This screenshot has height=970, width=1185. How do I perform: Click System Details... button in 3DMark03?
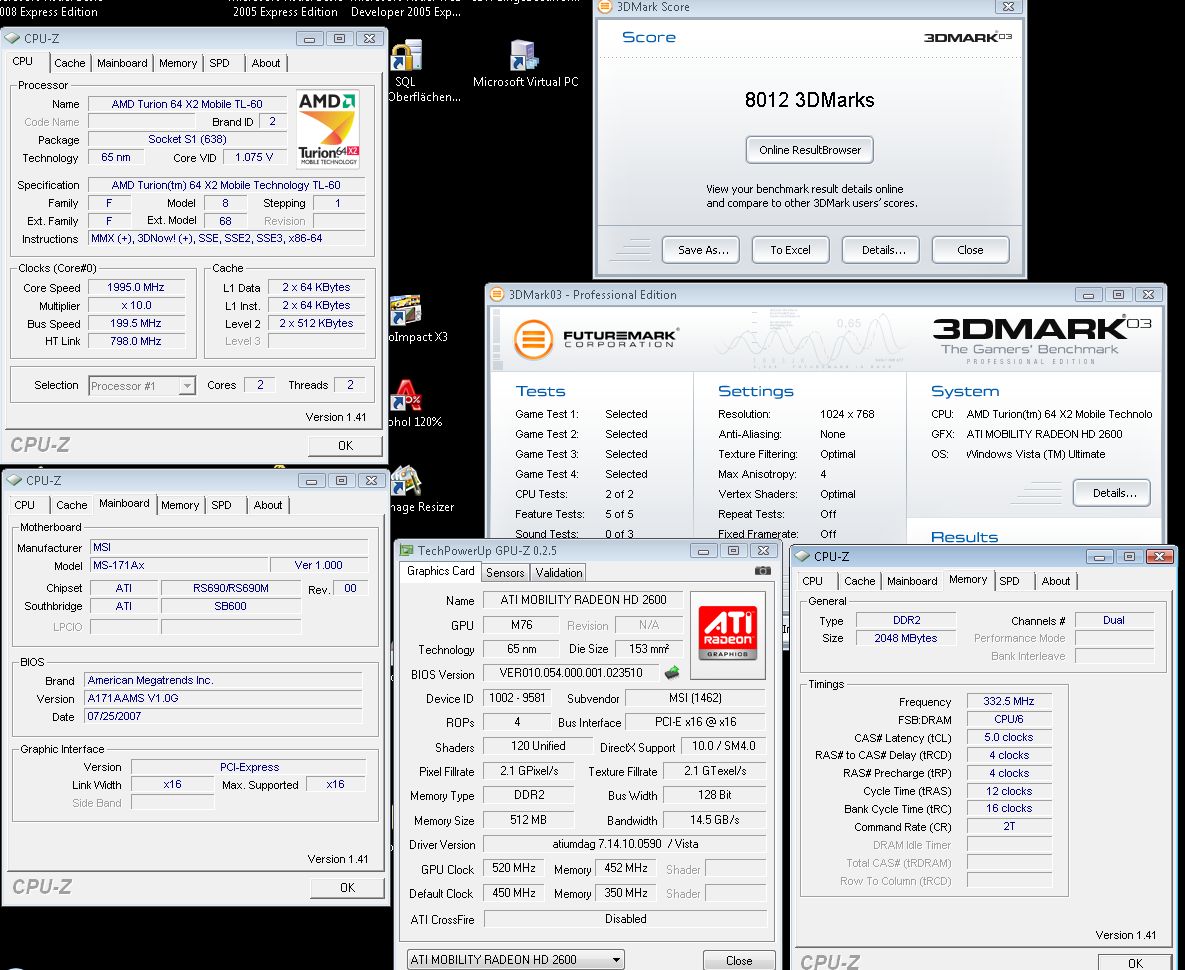1112,493
